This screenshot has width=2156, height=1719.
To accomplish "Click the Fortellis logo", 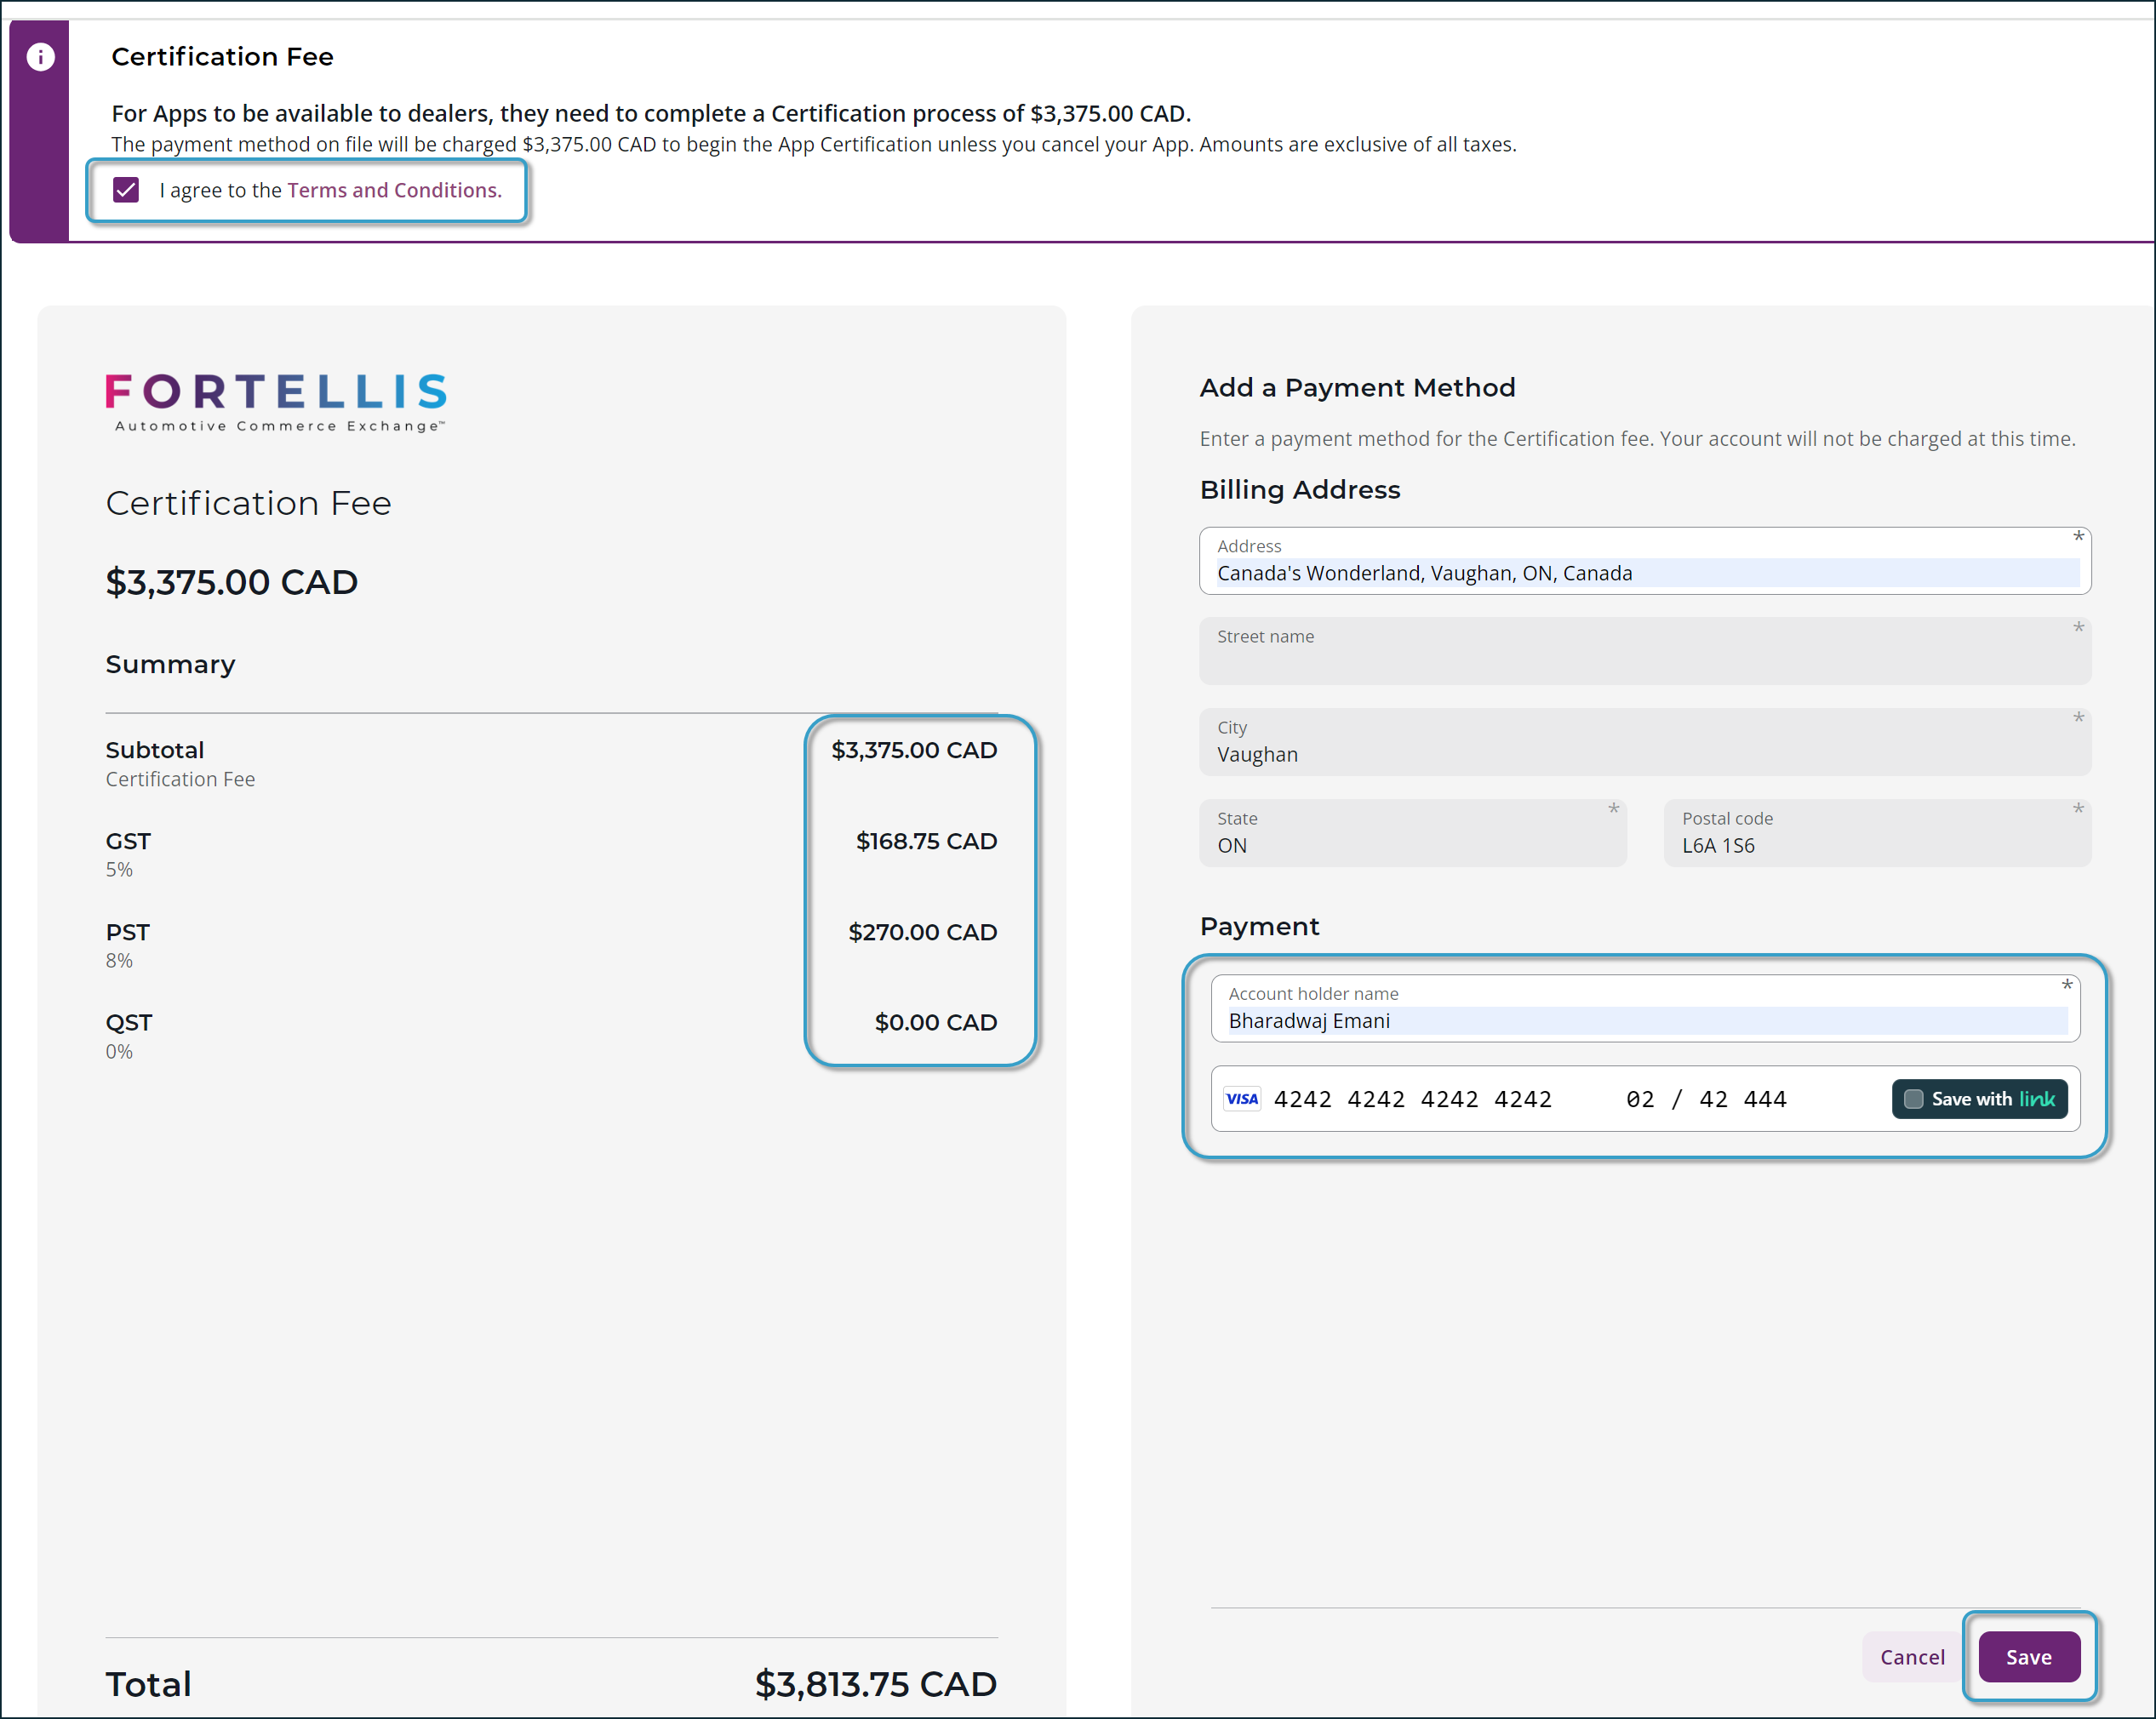I will (x=276, y=402).
